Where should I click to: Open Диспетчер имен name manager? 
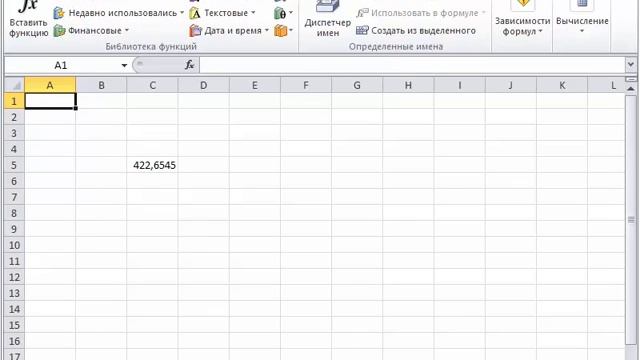click(x=328, y=19)
